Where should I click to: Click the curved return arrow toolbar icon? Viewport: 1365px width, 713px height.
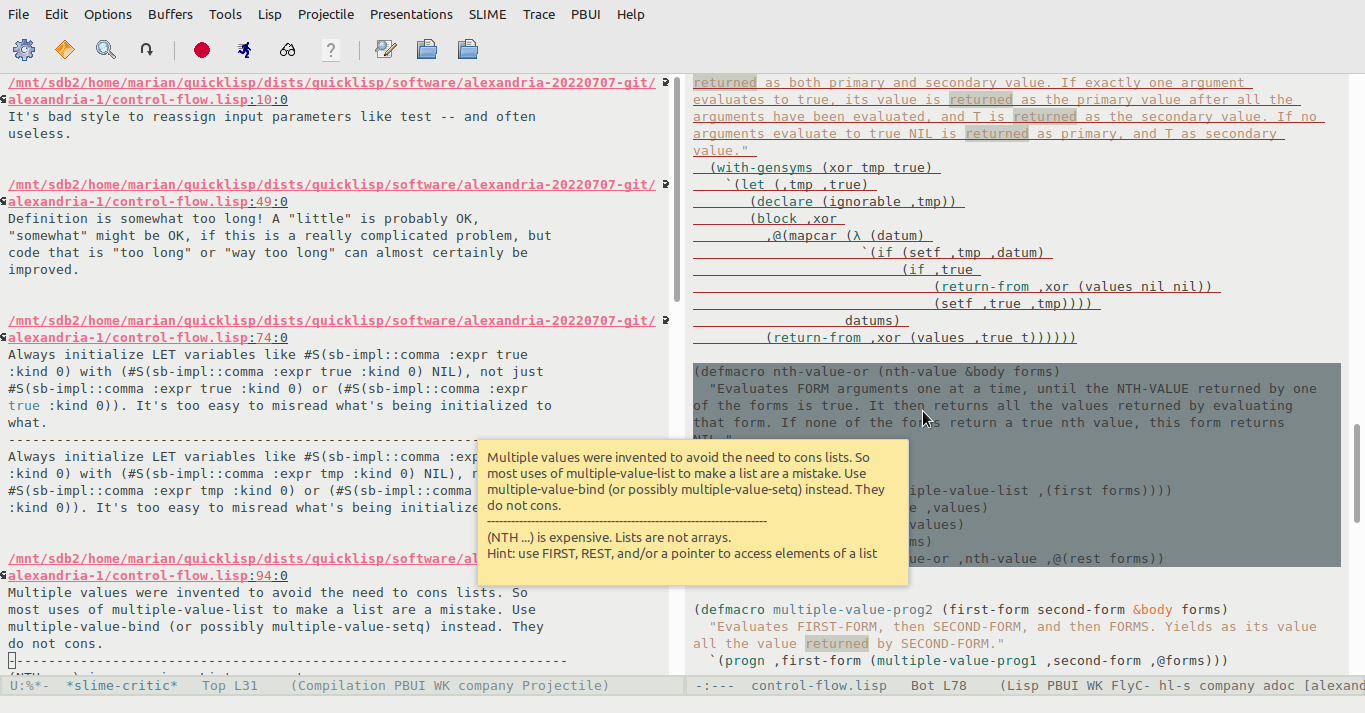[147, 49]
